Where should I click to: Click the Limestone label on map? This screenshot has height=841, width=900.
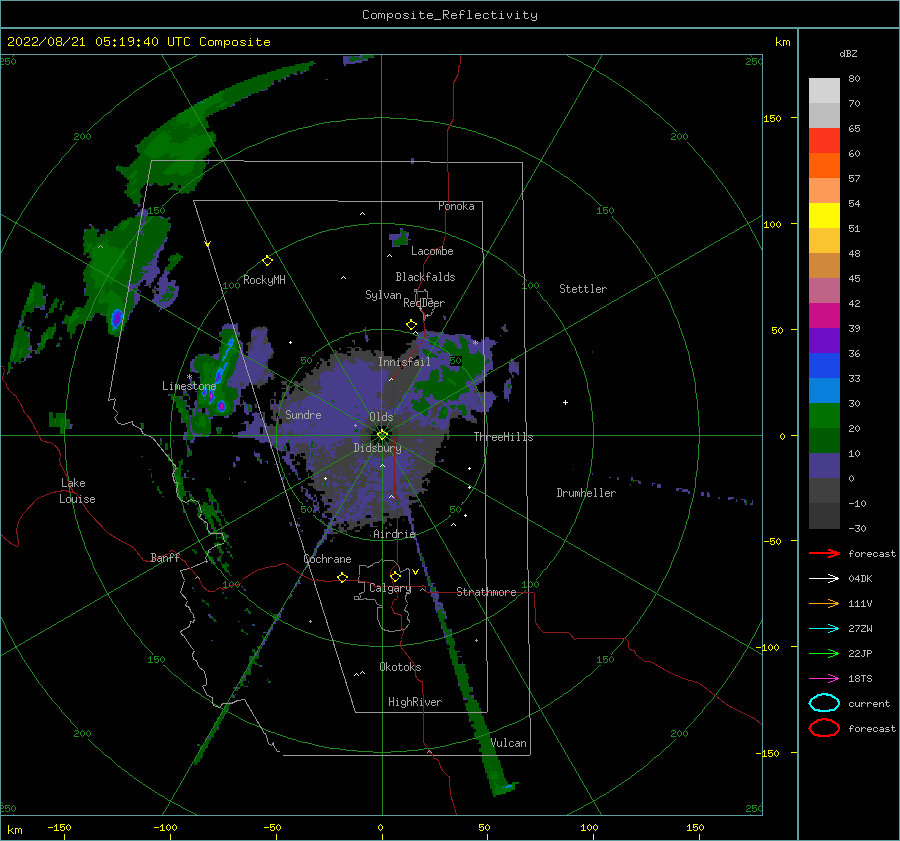[x=189, y=386]
